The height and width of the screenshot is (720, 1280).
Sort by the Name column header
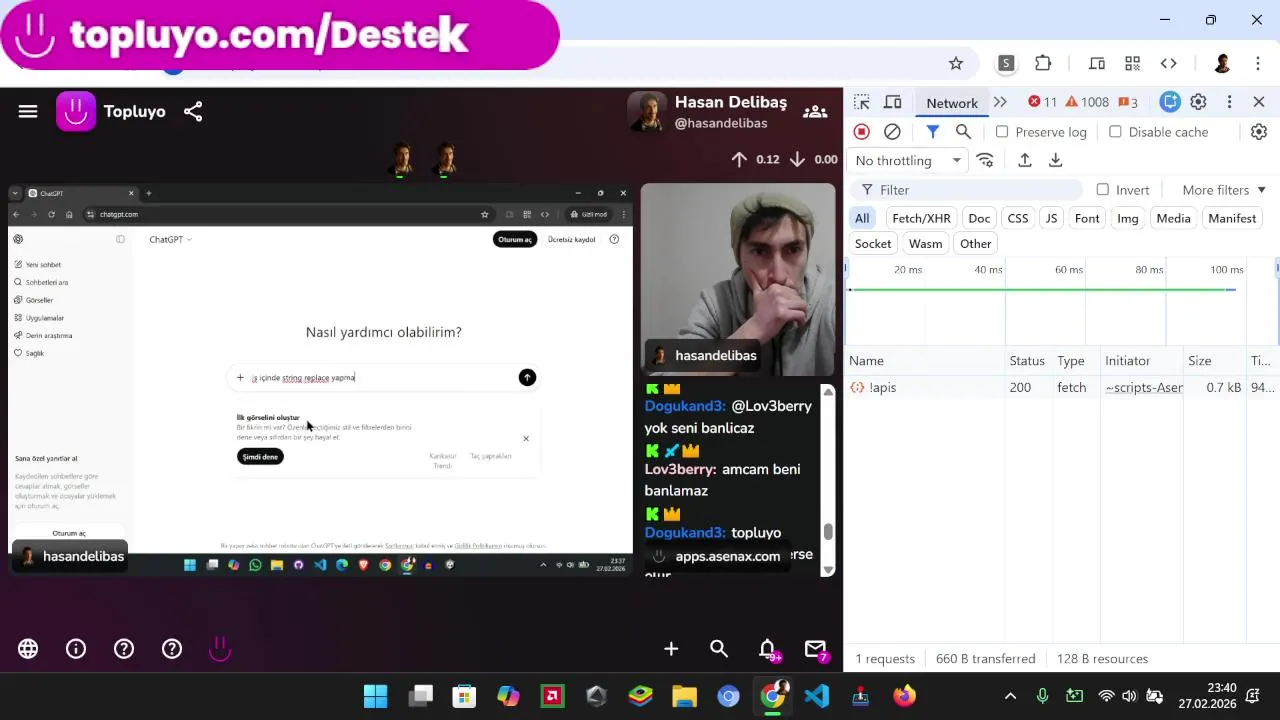click(925, 361)
